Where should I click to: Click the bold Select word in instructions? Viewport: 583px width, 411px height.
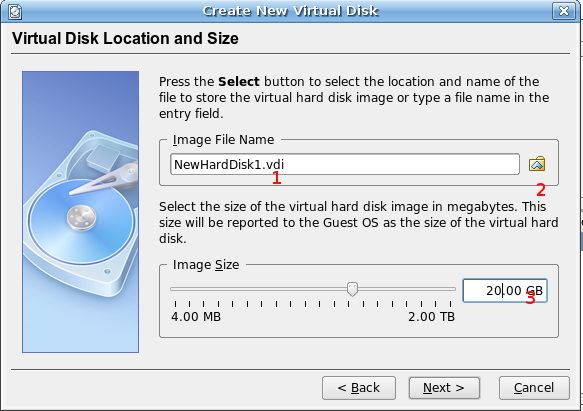(239, 81)
